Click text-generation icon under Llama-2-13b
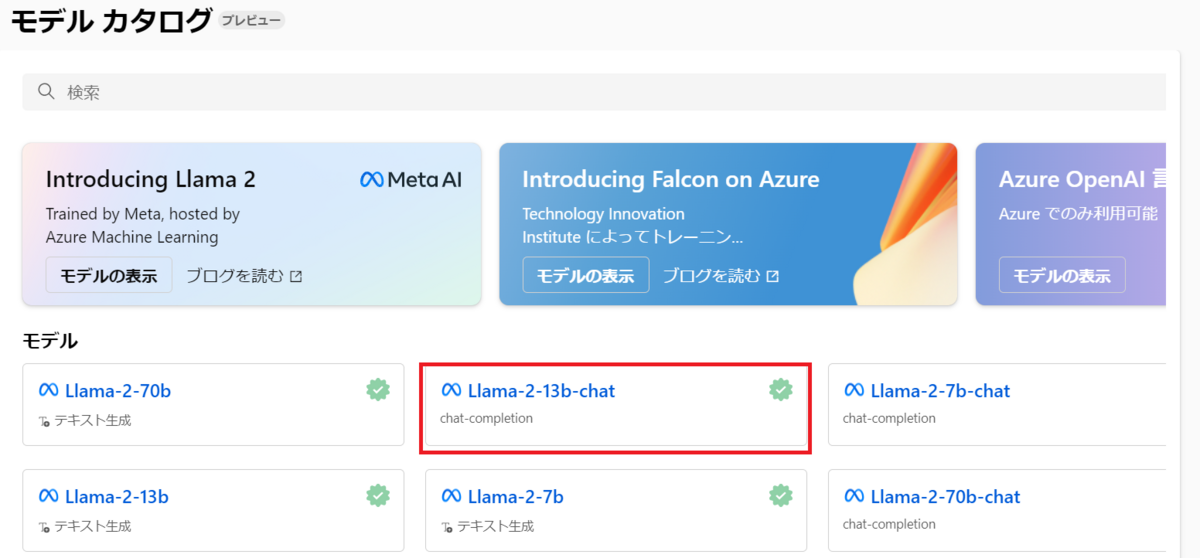The height and width of the screenshot is (558, 1200). (x=44, y=527)
